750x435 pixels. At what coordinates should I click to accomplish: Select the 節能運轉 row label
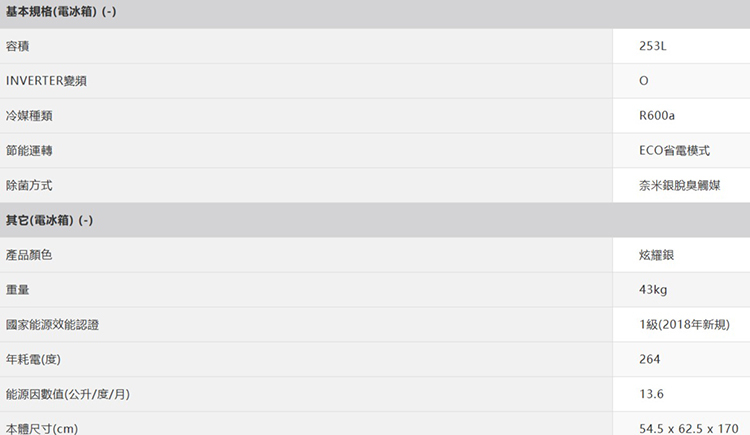point(29,151)
